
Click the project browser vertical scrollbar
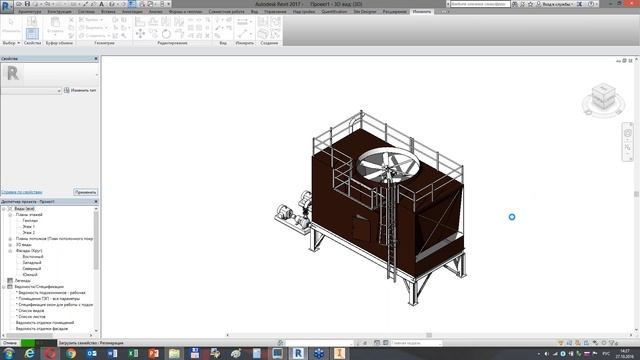pyautogui.click(x=96, y=241)
